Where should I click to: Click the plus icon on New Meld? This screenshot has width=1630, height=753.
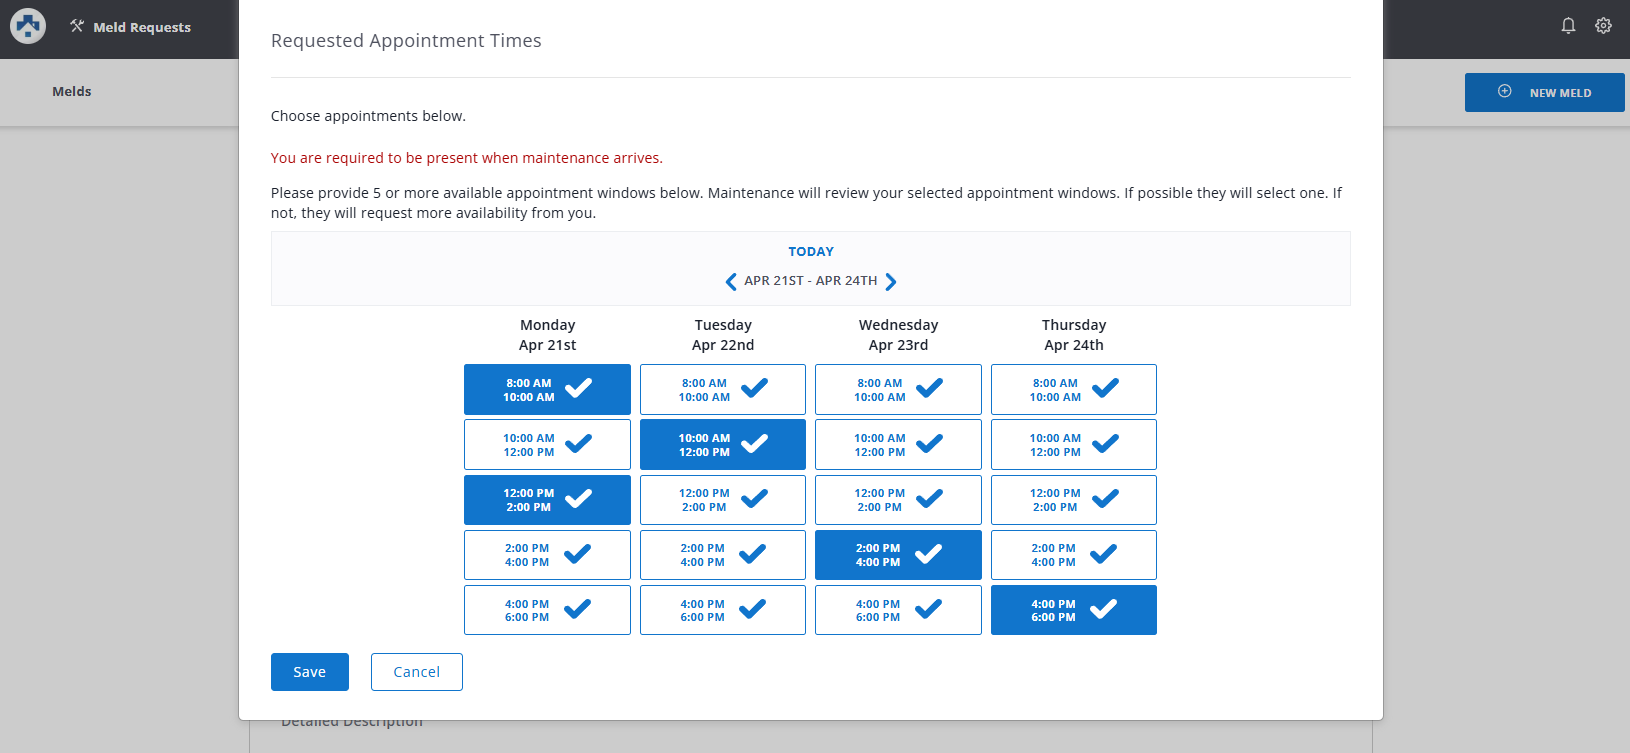[1504, 92]
